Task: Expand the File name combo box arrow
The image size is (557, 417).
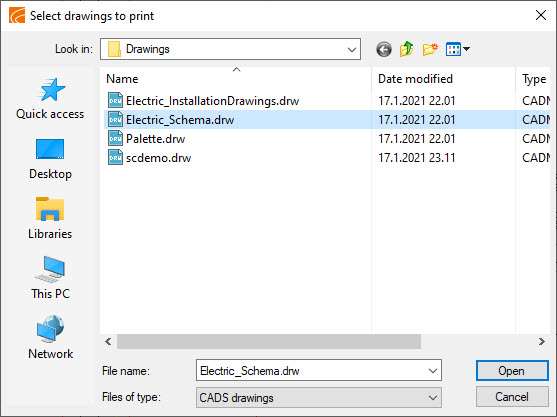Action: tap(433, 371)
